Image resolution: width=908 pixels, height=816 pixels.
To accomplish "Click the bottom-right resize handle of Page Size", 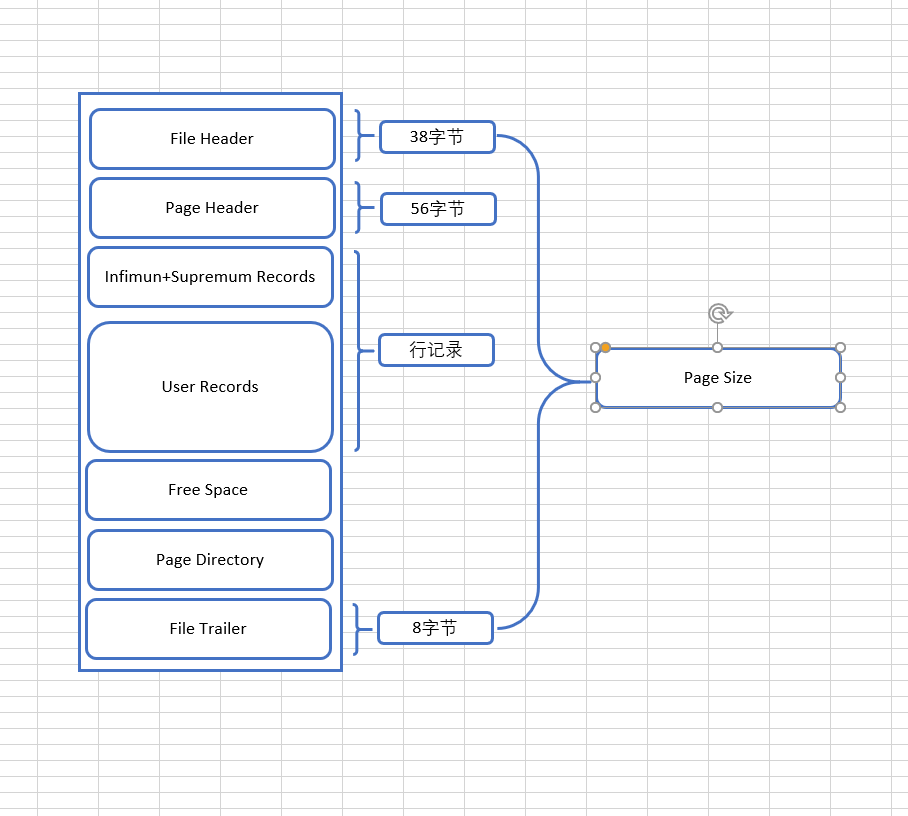I will click(x=841, y=408).
